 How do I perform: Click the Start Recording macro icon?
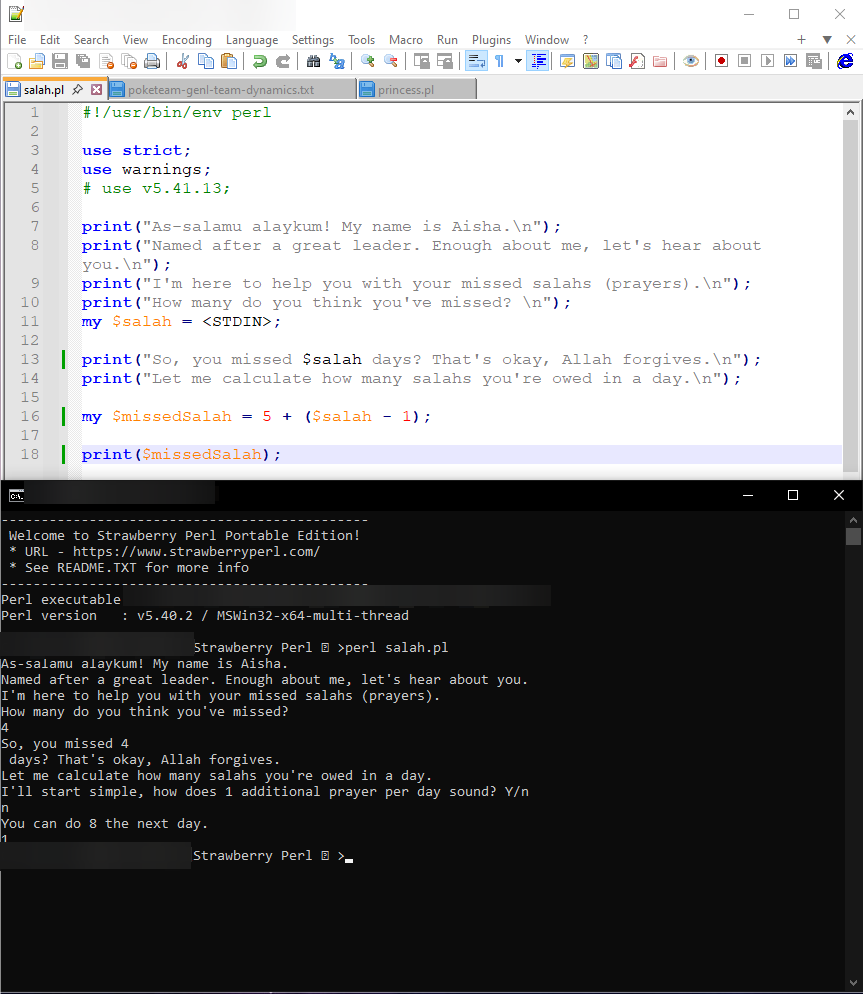pyautogui.click(x=721, y=61)
